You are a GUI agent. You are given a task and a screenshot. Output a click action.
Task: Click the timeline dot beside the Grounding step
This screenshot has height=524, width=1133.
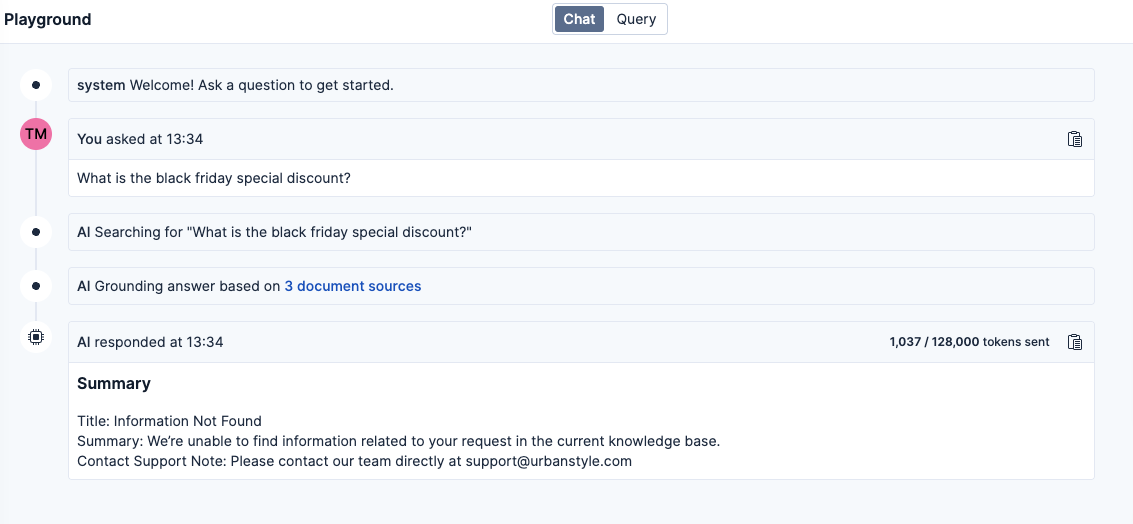click(36, 286)
